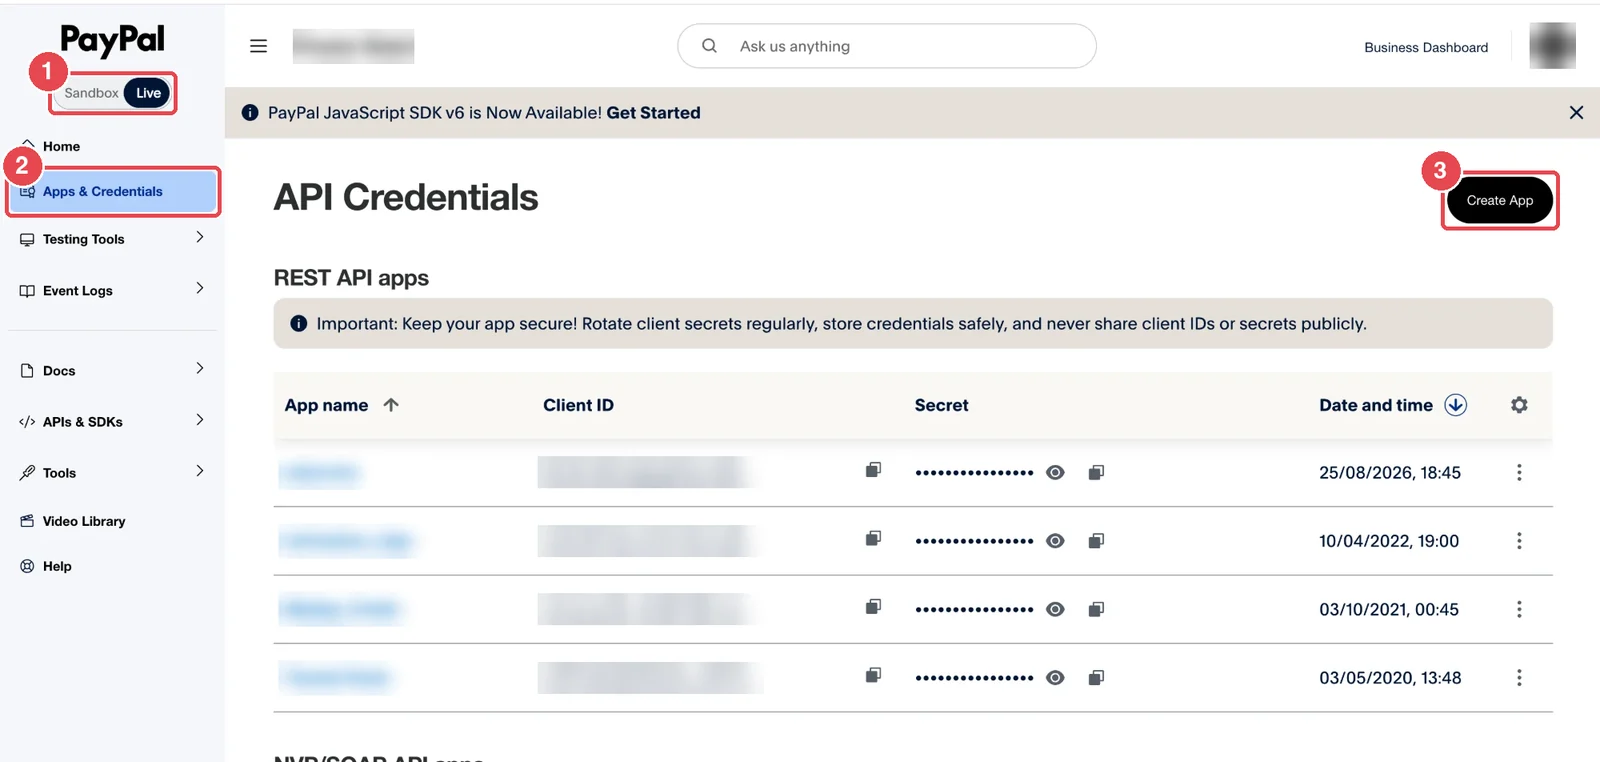Select Apps & Credentials in the sidebar
1600x762 pixels.
[x=113, y=191]
